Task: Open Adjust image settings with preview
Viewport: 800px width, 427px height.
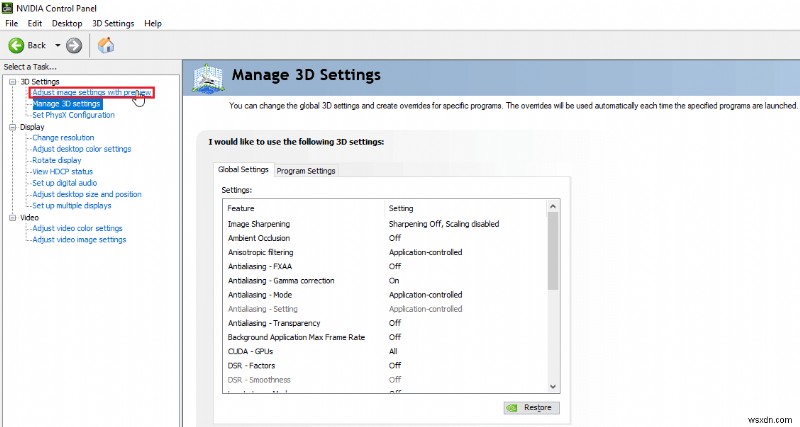Action: (92, 92)
